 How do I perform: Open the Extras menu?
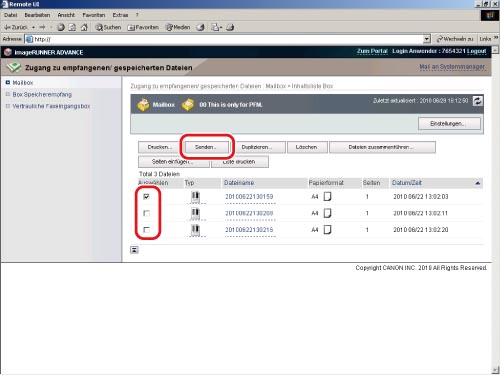coord(120,15)
